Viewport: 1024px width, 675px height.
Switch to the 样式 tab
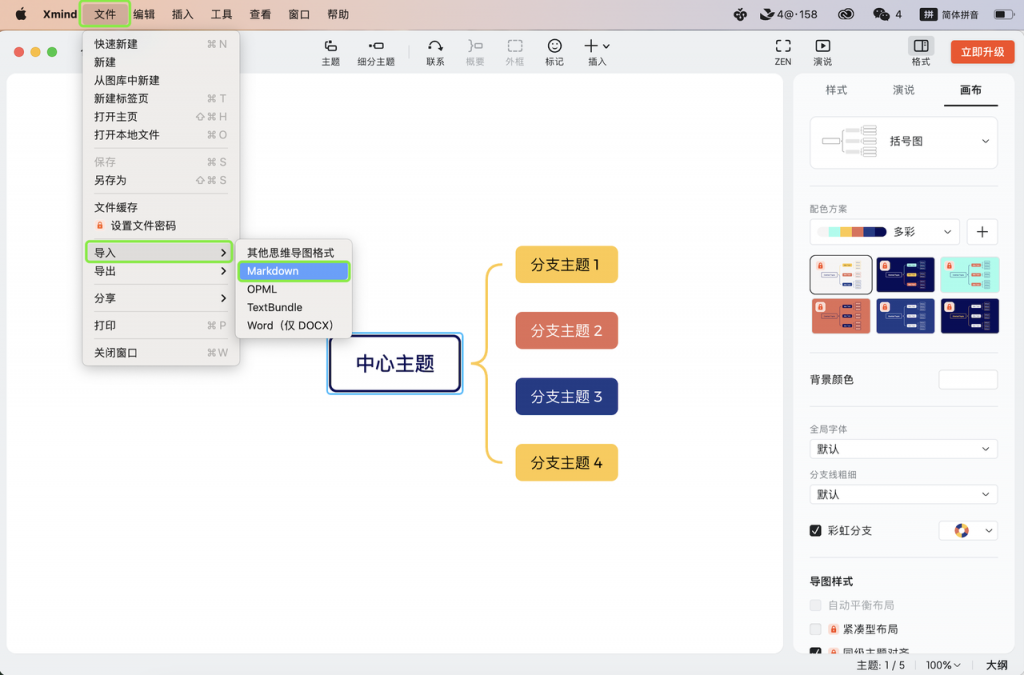click(x=836, y=90)
